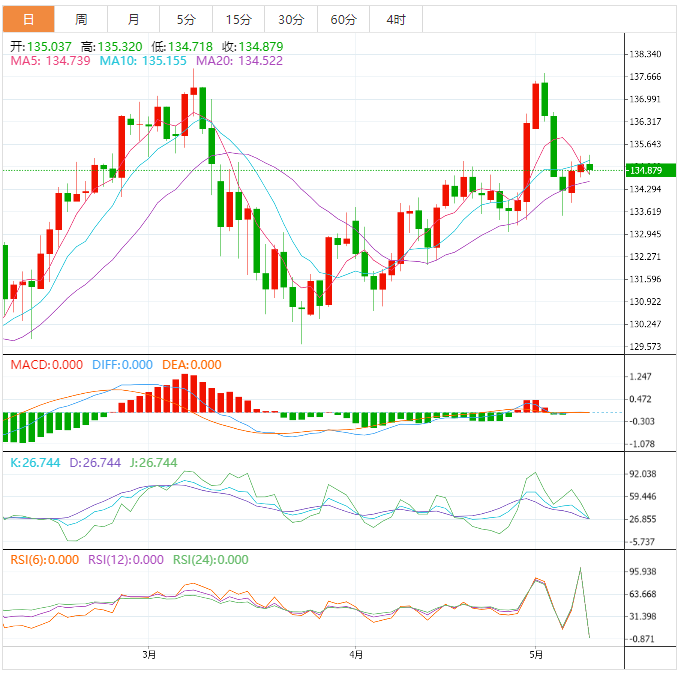Select the 日 daily chart tab
Image resolution: width=683 pixels, height=676 pixels.
pos(28,20)
